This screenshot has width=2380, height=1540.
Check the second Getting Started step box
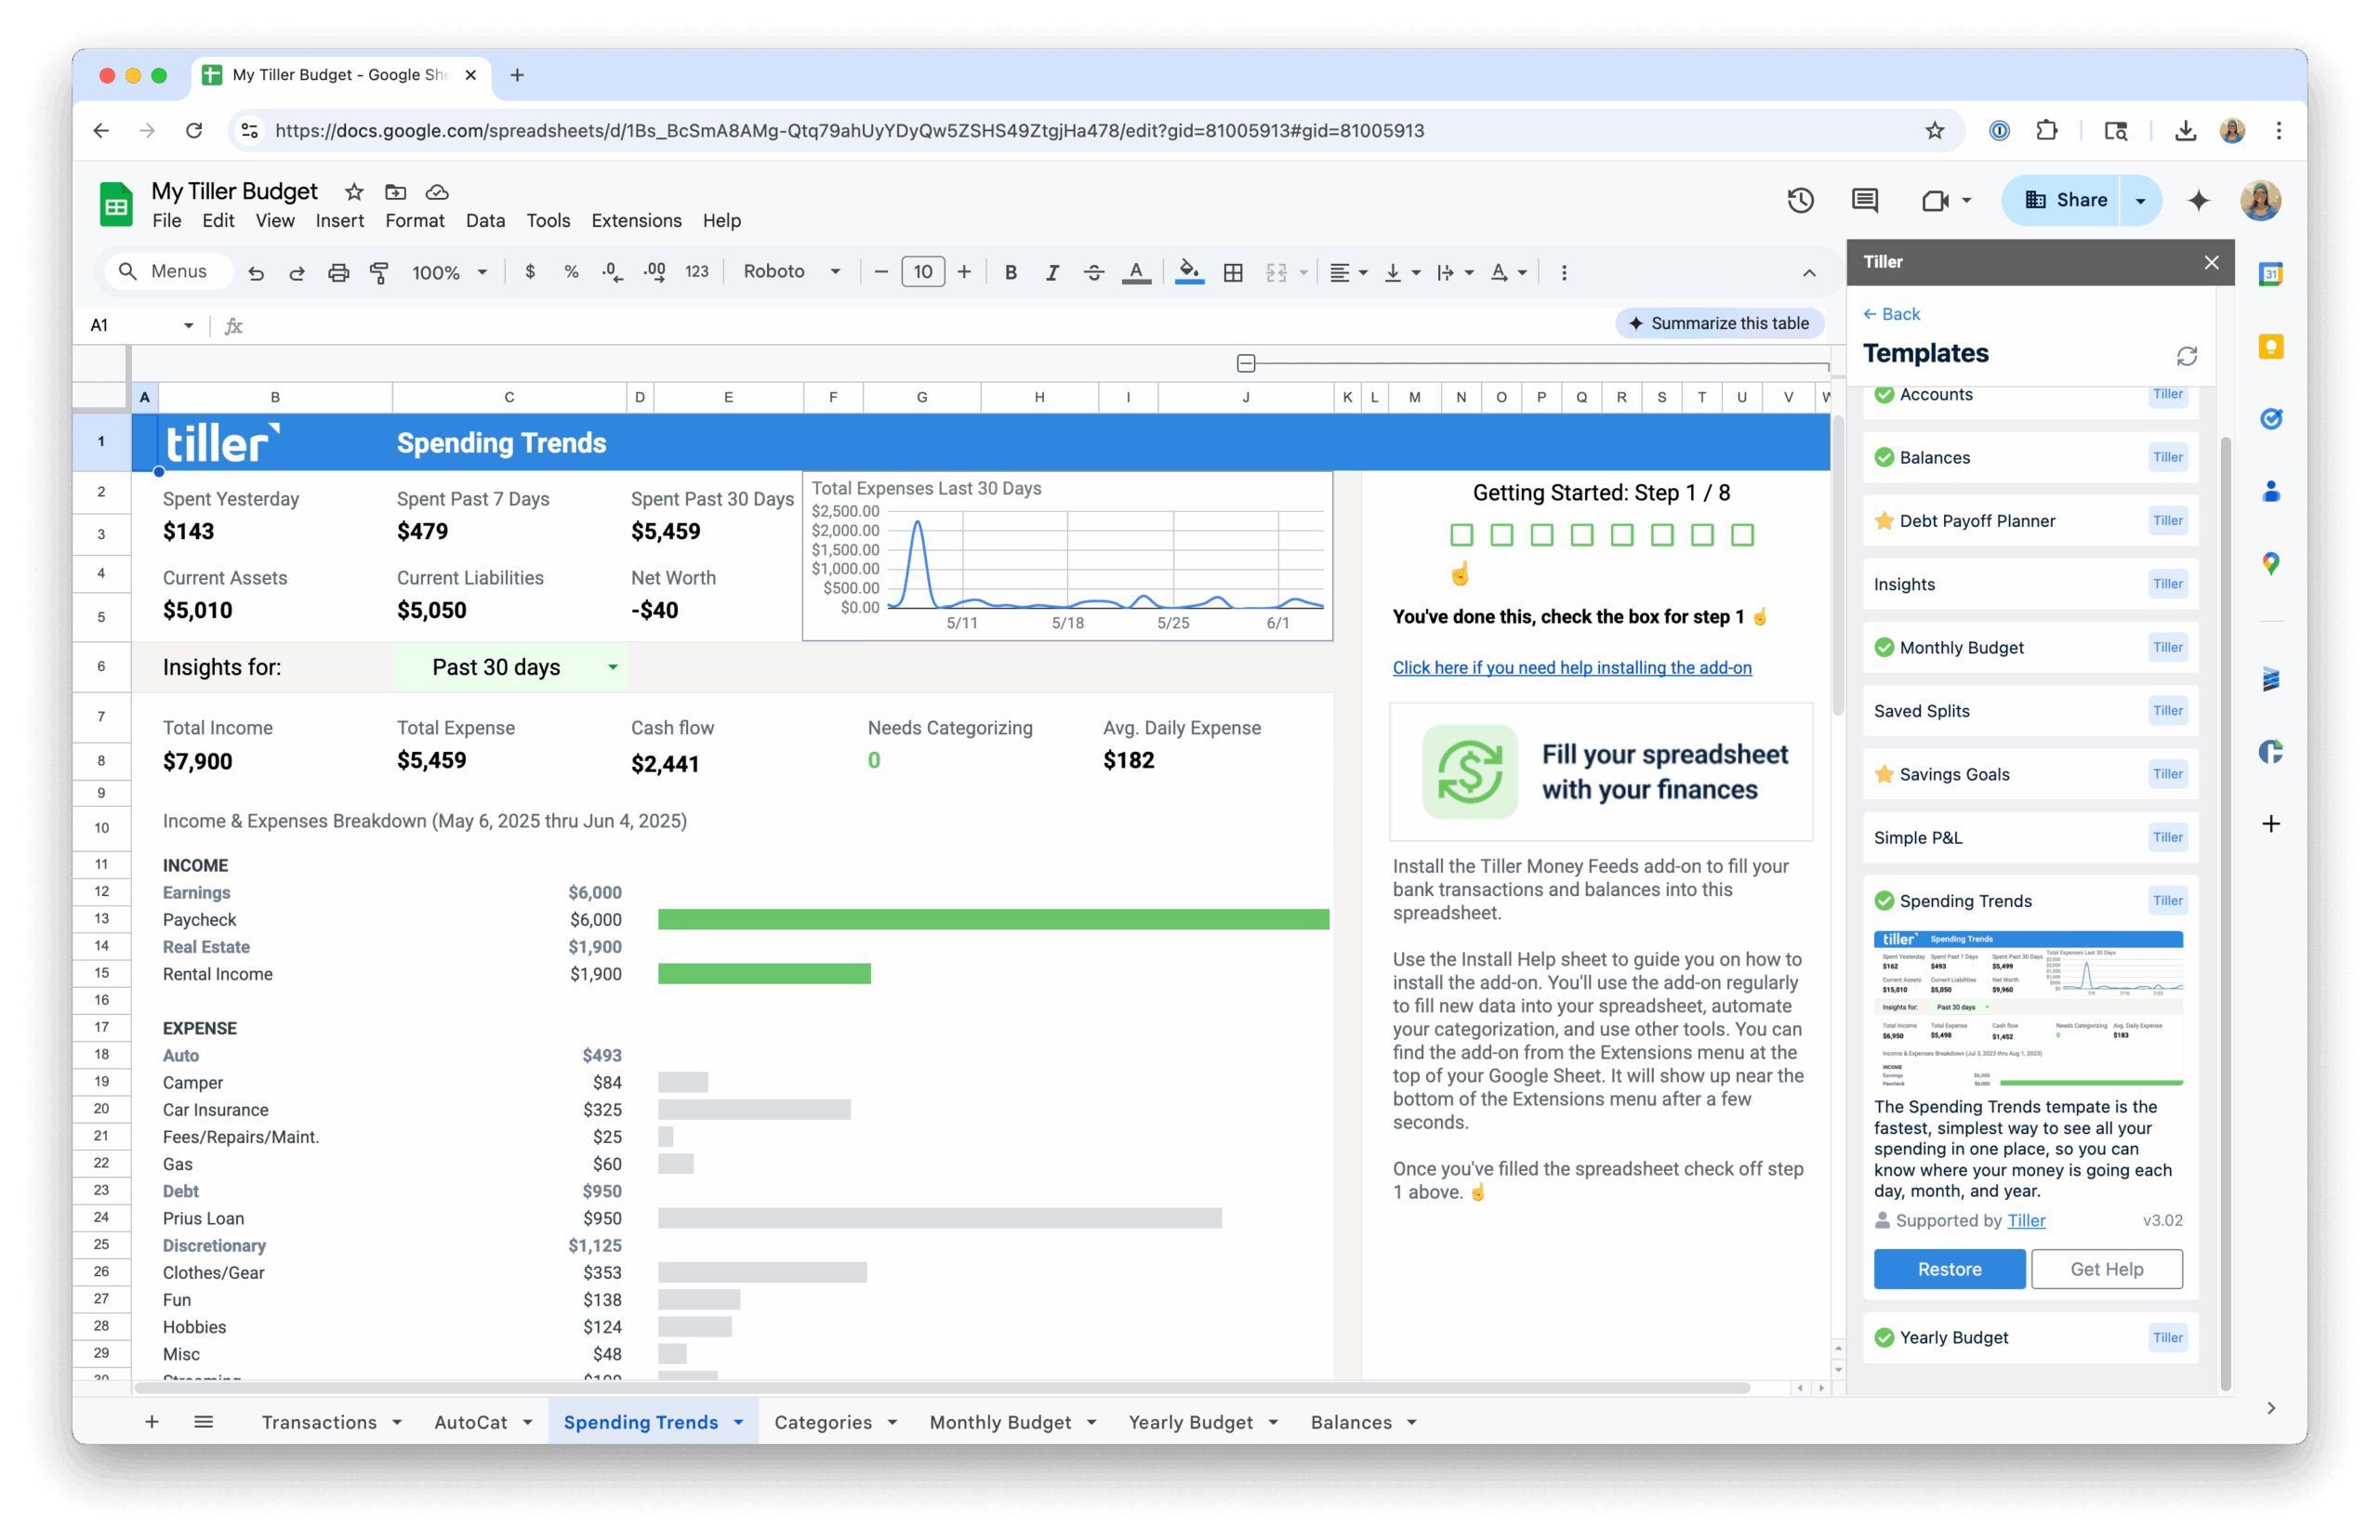(x=1501, y=535)
